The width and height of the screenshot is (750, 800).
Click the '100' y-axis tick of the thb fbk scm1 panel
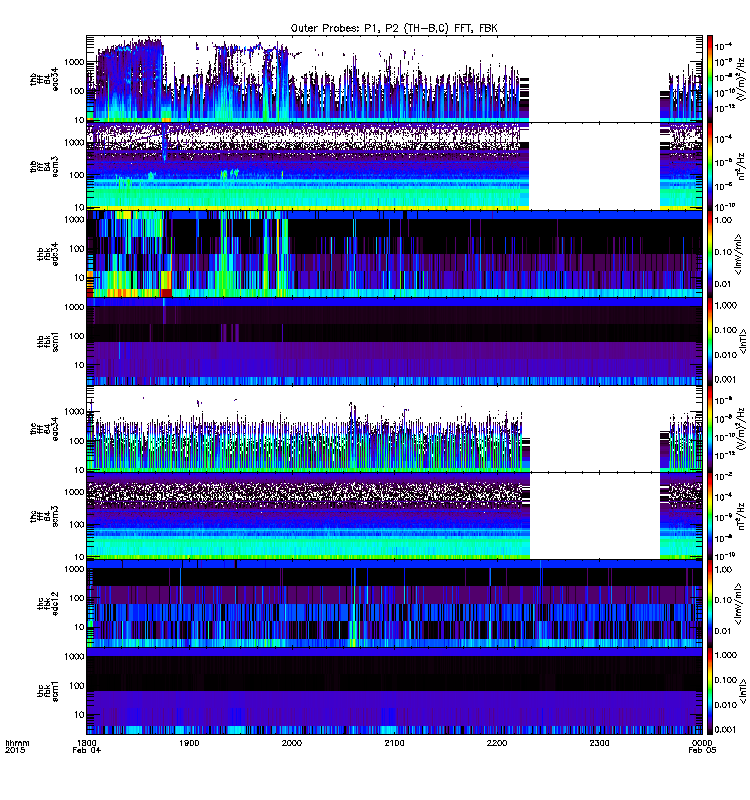coord(77,336)
